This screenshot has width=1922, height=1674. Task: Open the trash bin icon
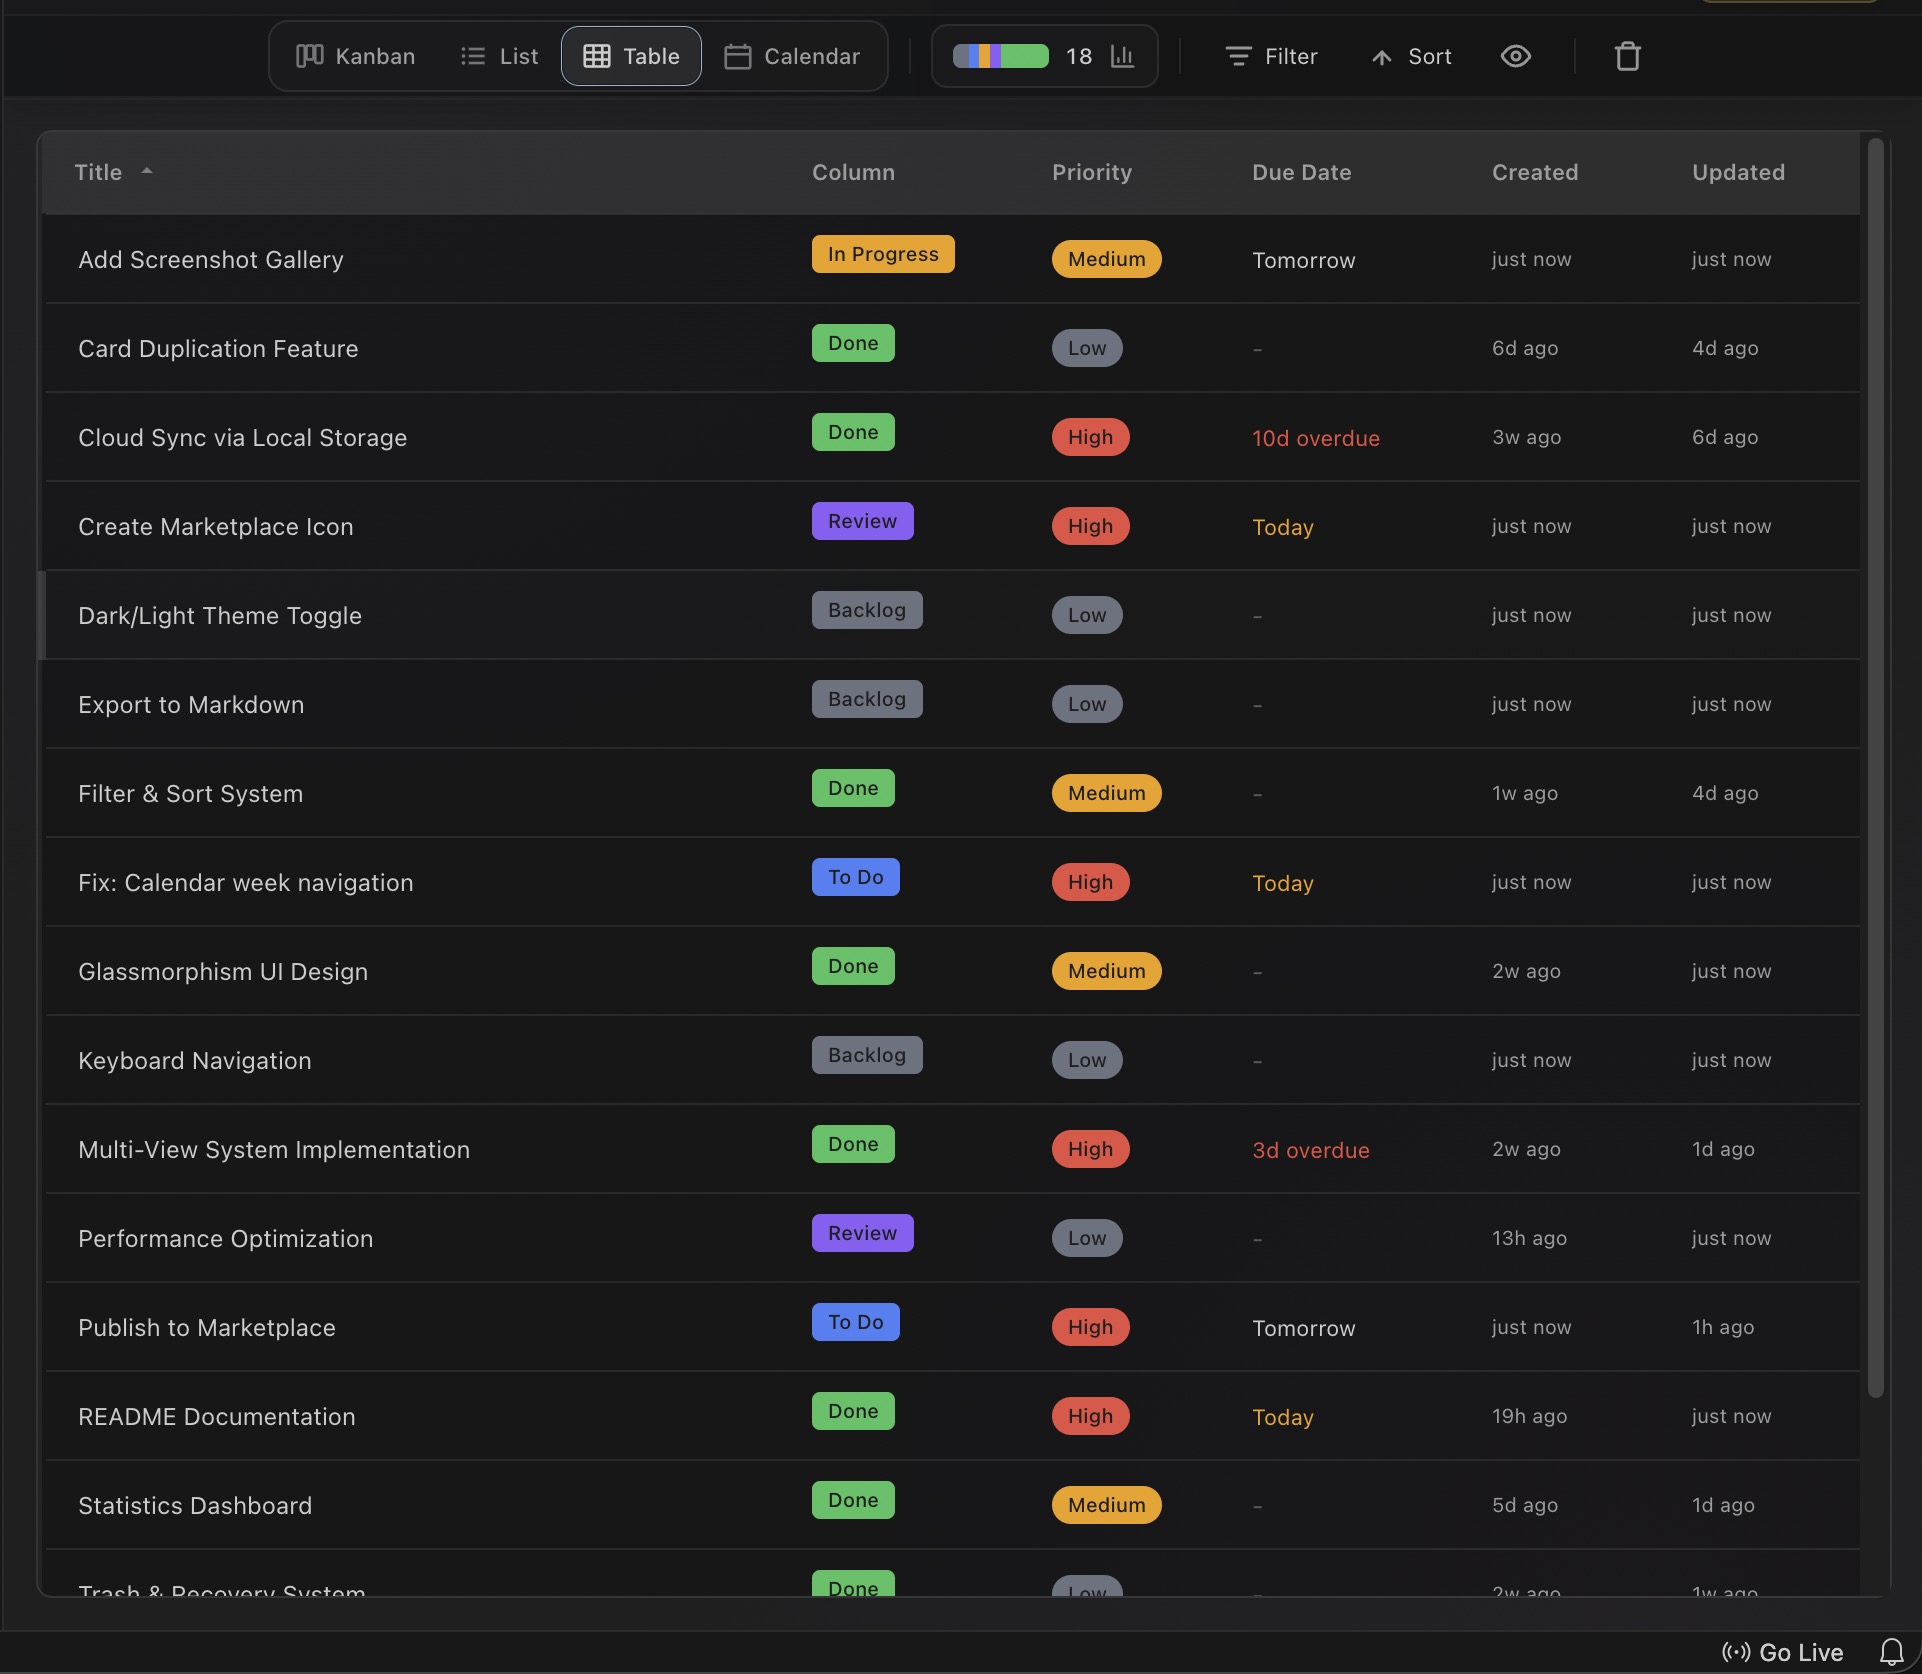[1627, 56]
